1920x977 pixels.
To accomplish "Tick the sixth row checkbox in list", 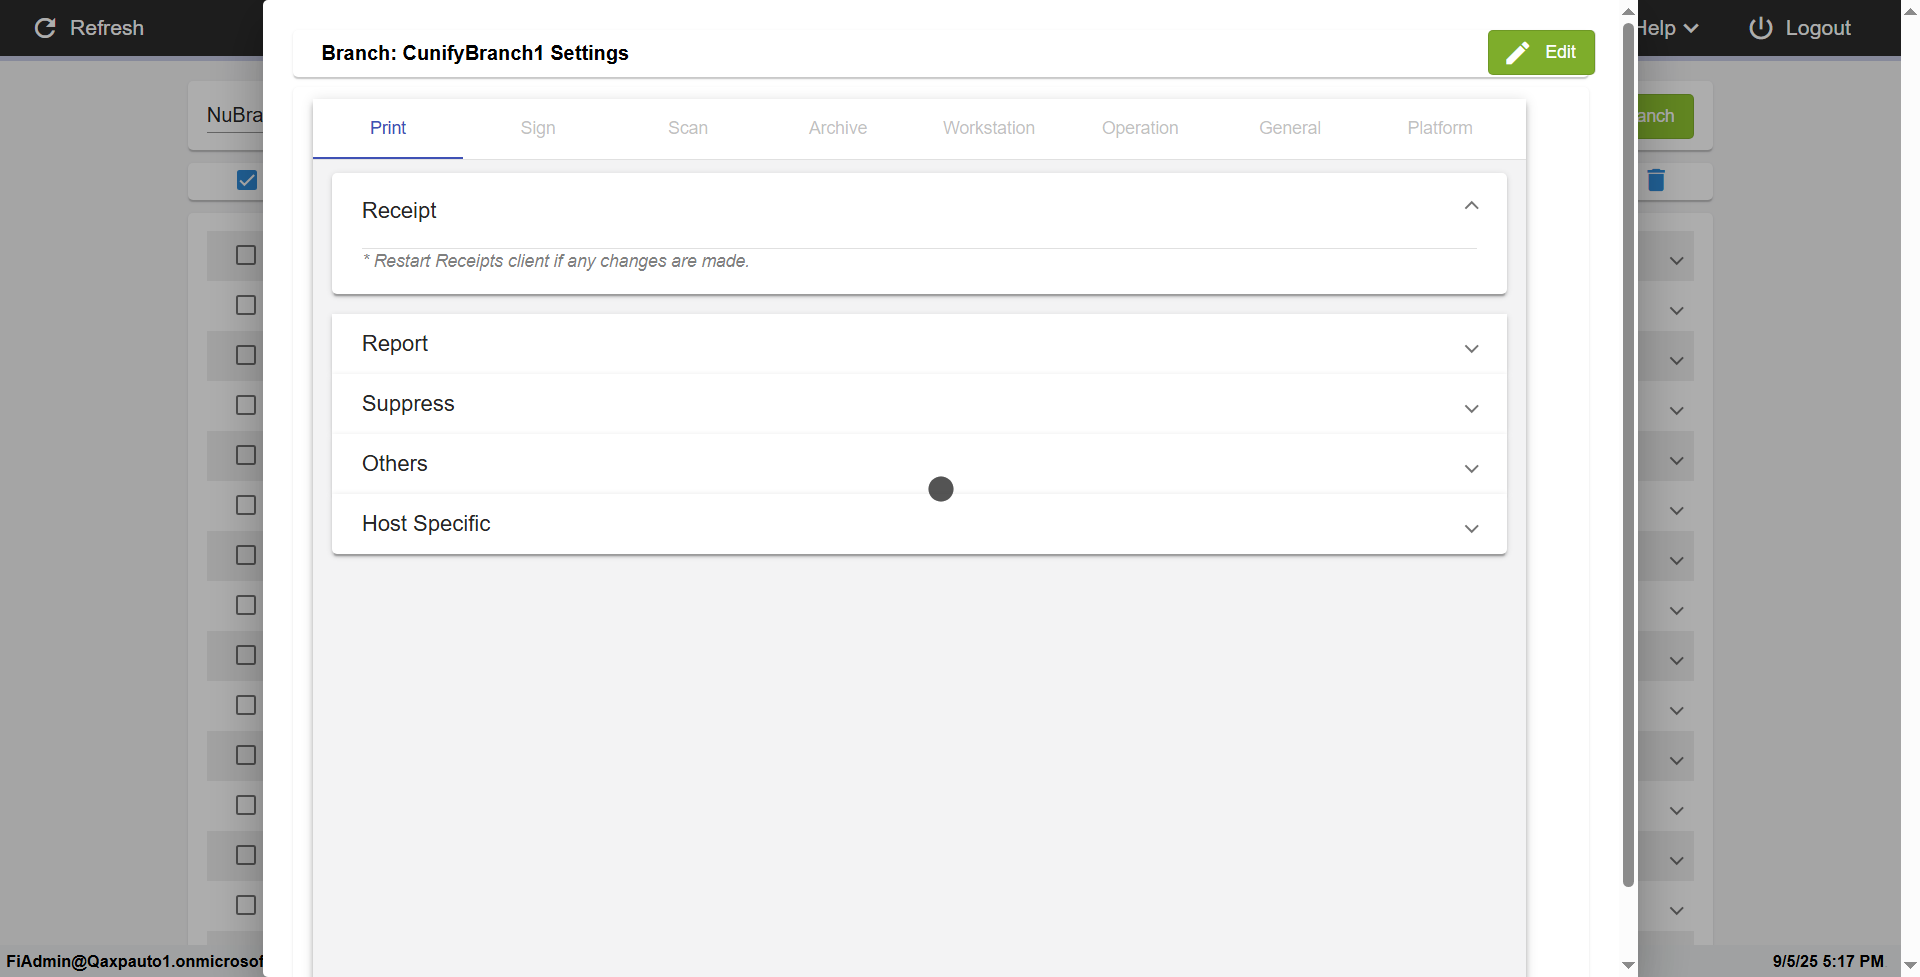I will click(246, 505).
